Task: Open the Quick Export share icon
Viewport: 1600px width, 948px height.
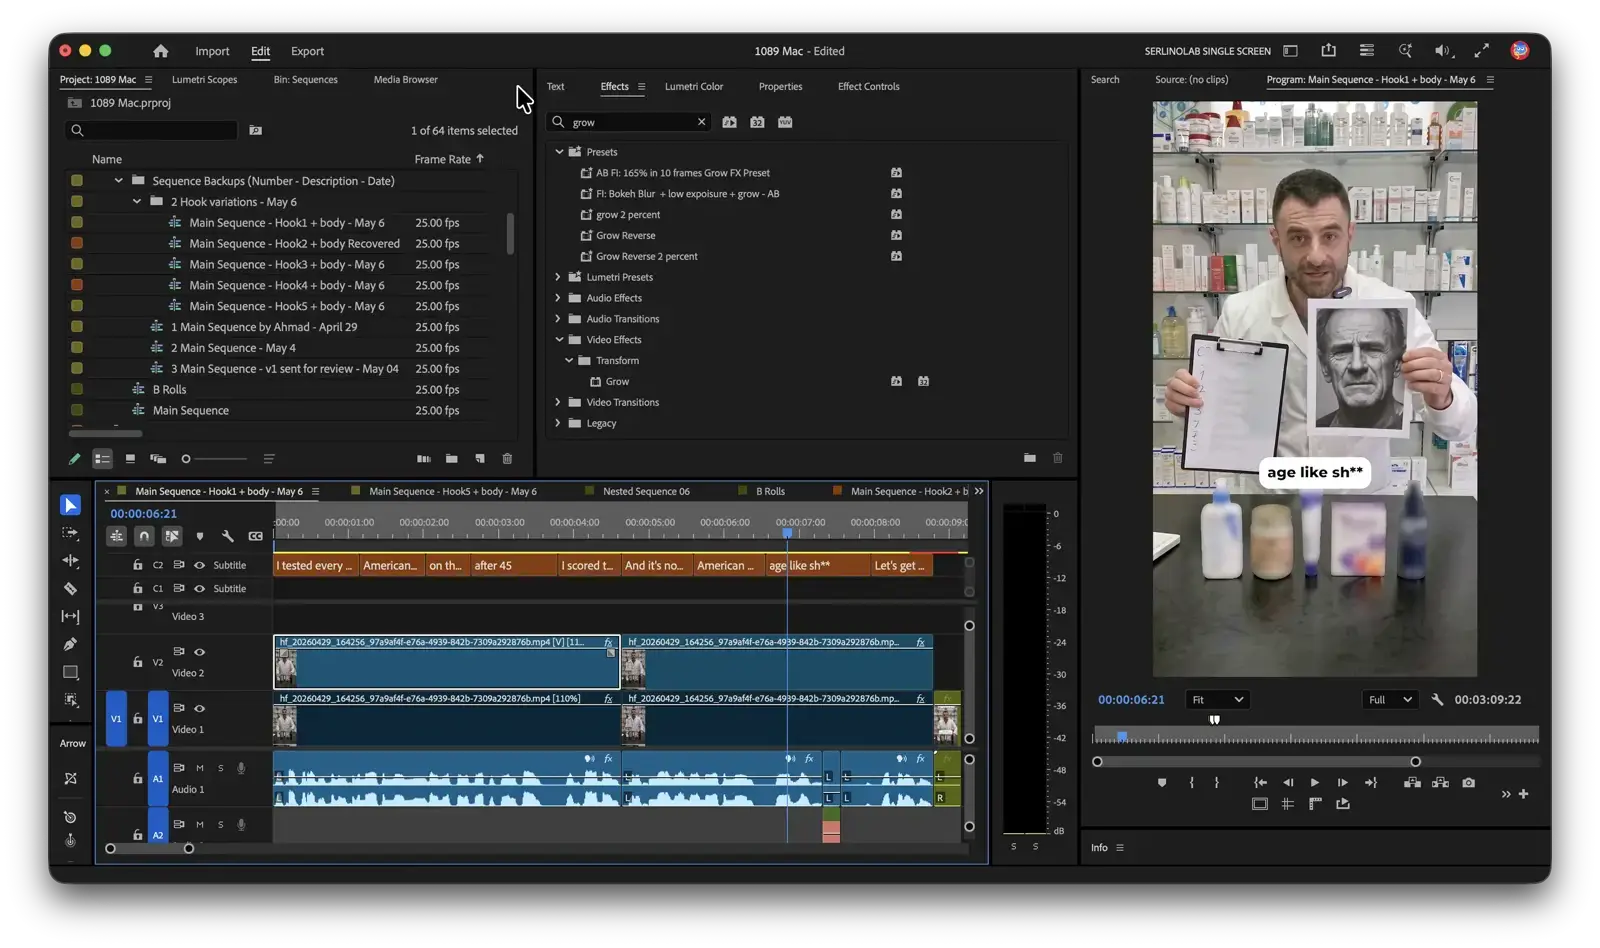Action: pyautogui.click(x=1328, y=50)
